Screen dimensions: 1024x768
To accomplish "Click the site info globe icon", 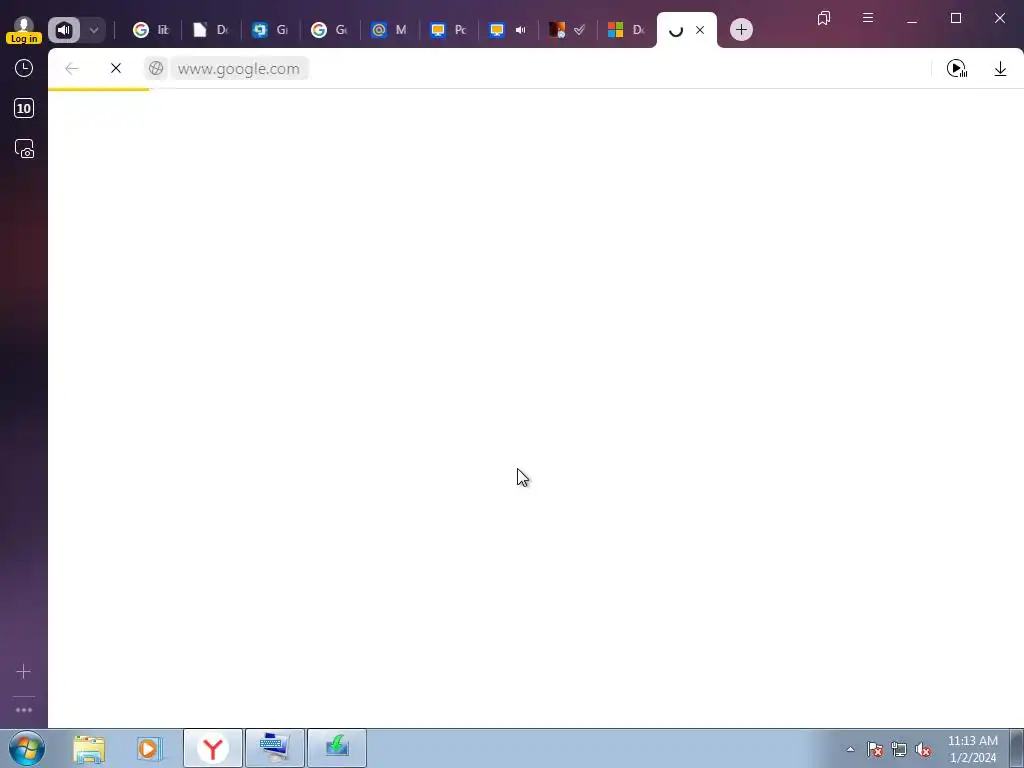I will [x=155, y=69].
